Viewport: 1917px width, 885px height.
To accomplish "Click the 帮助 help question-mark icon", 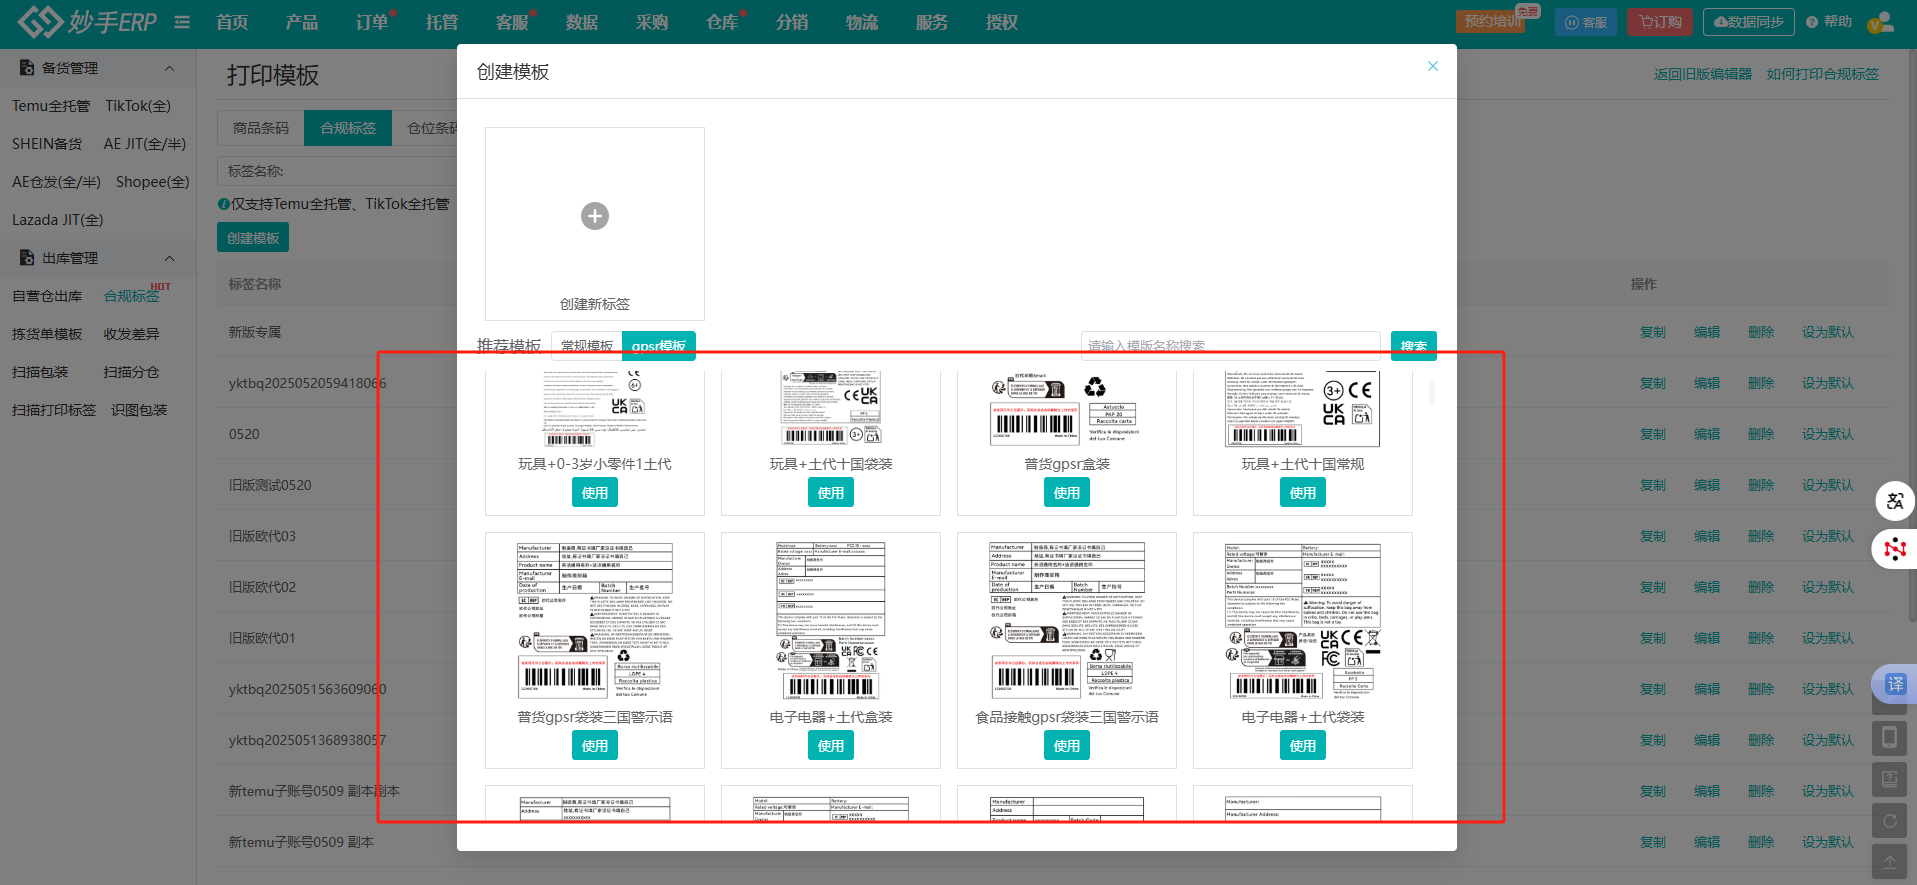I will click(1812, 22).
